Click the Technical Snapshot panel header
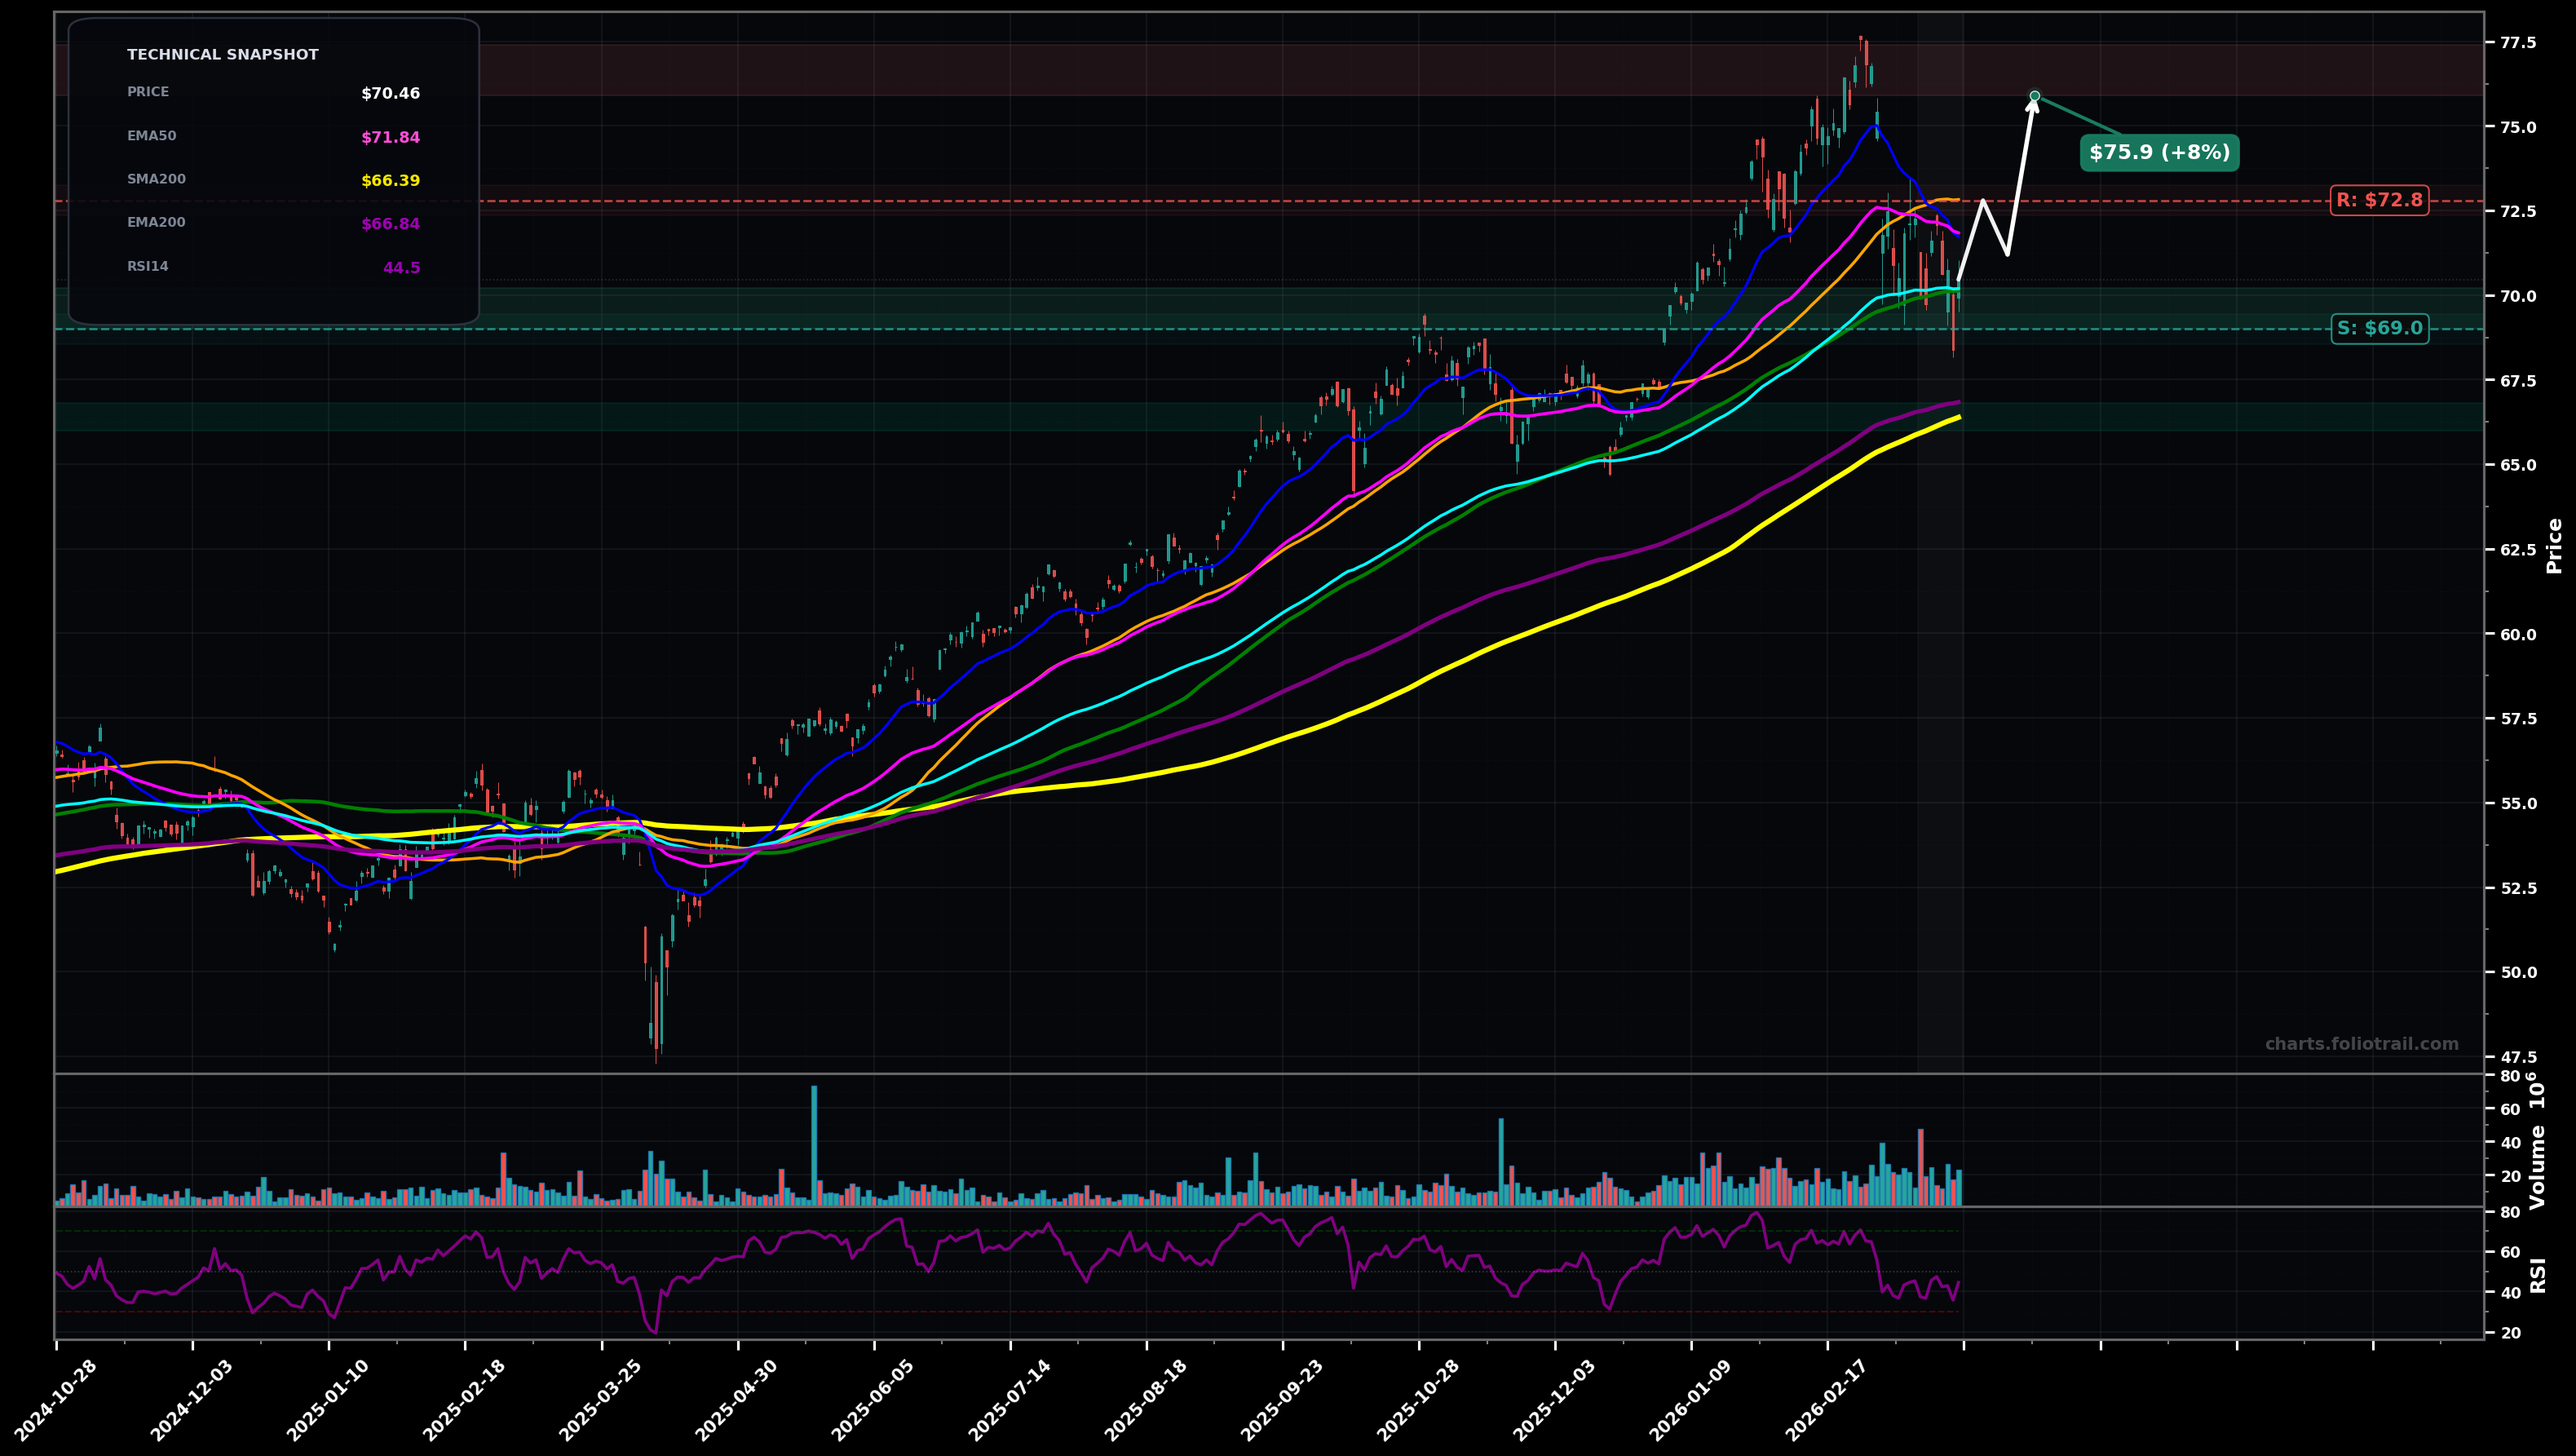The width and height of the screenshot is (2576, 1456). click(222, 54)
